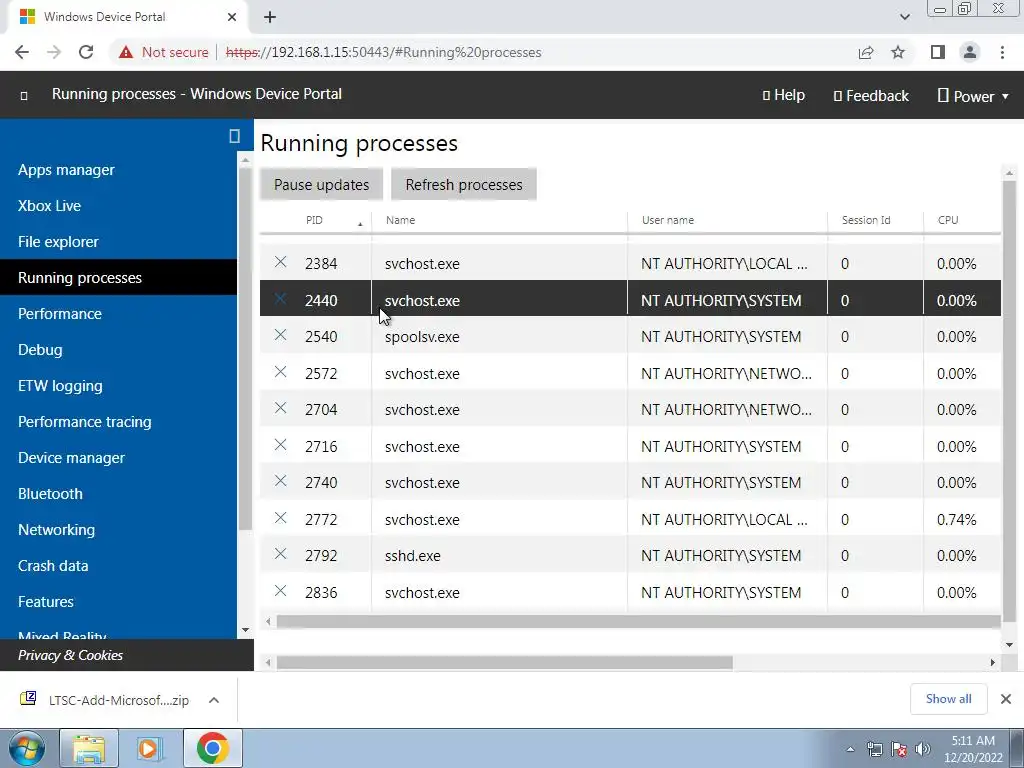
Task: Share this page via share icon
Action: tap(866, 52)
